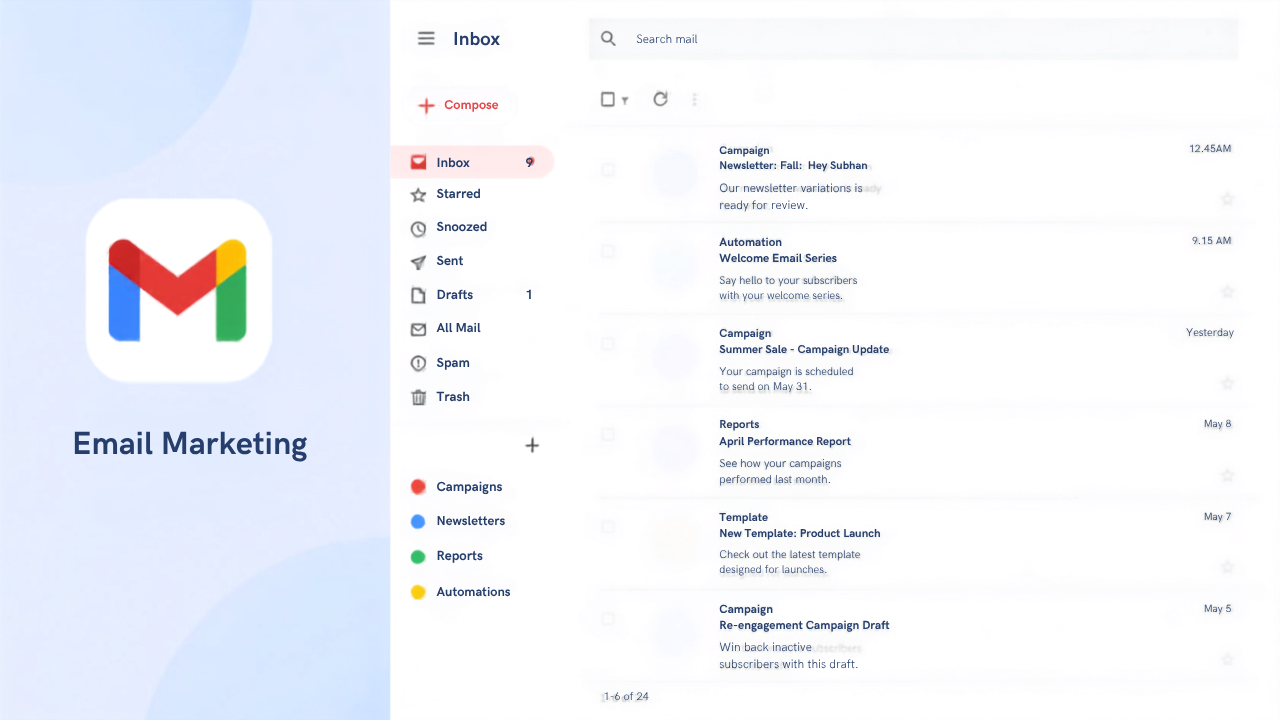Star the April Performance Report email
Image resolution: width=1280 pixels, height=720 pixels.
[1227, 475]
